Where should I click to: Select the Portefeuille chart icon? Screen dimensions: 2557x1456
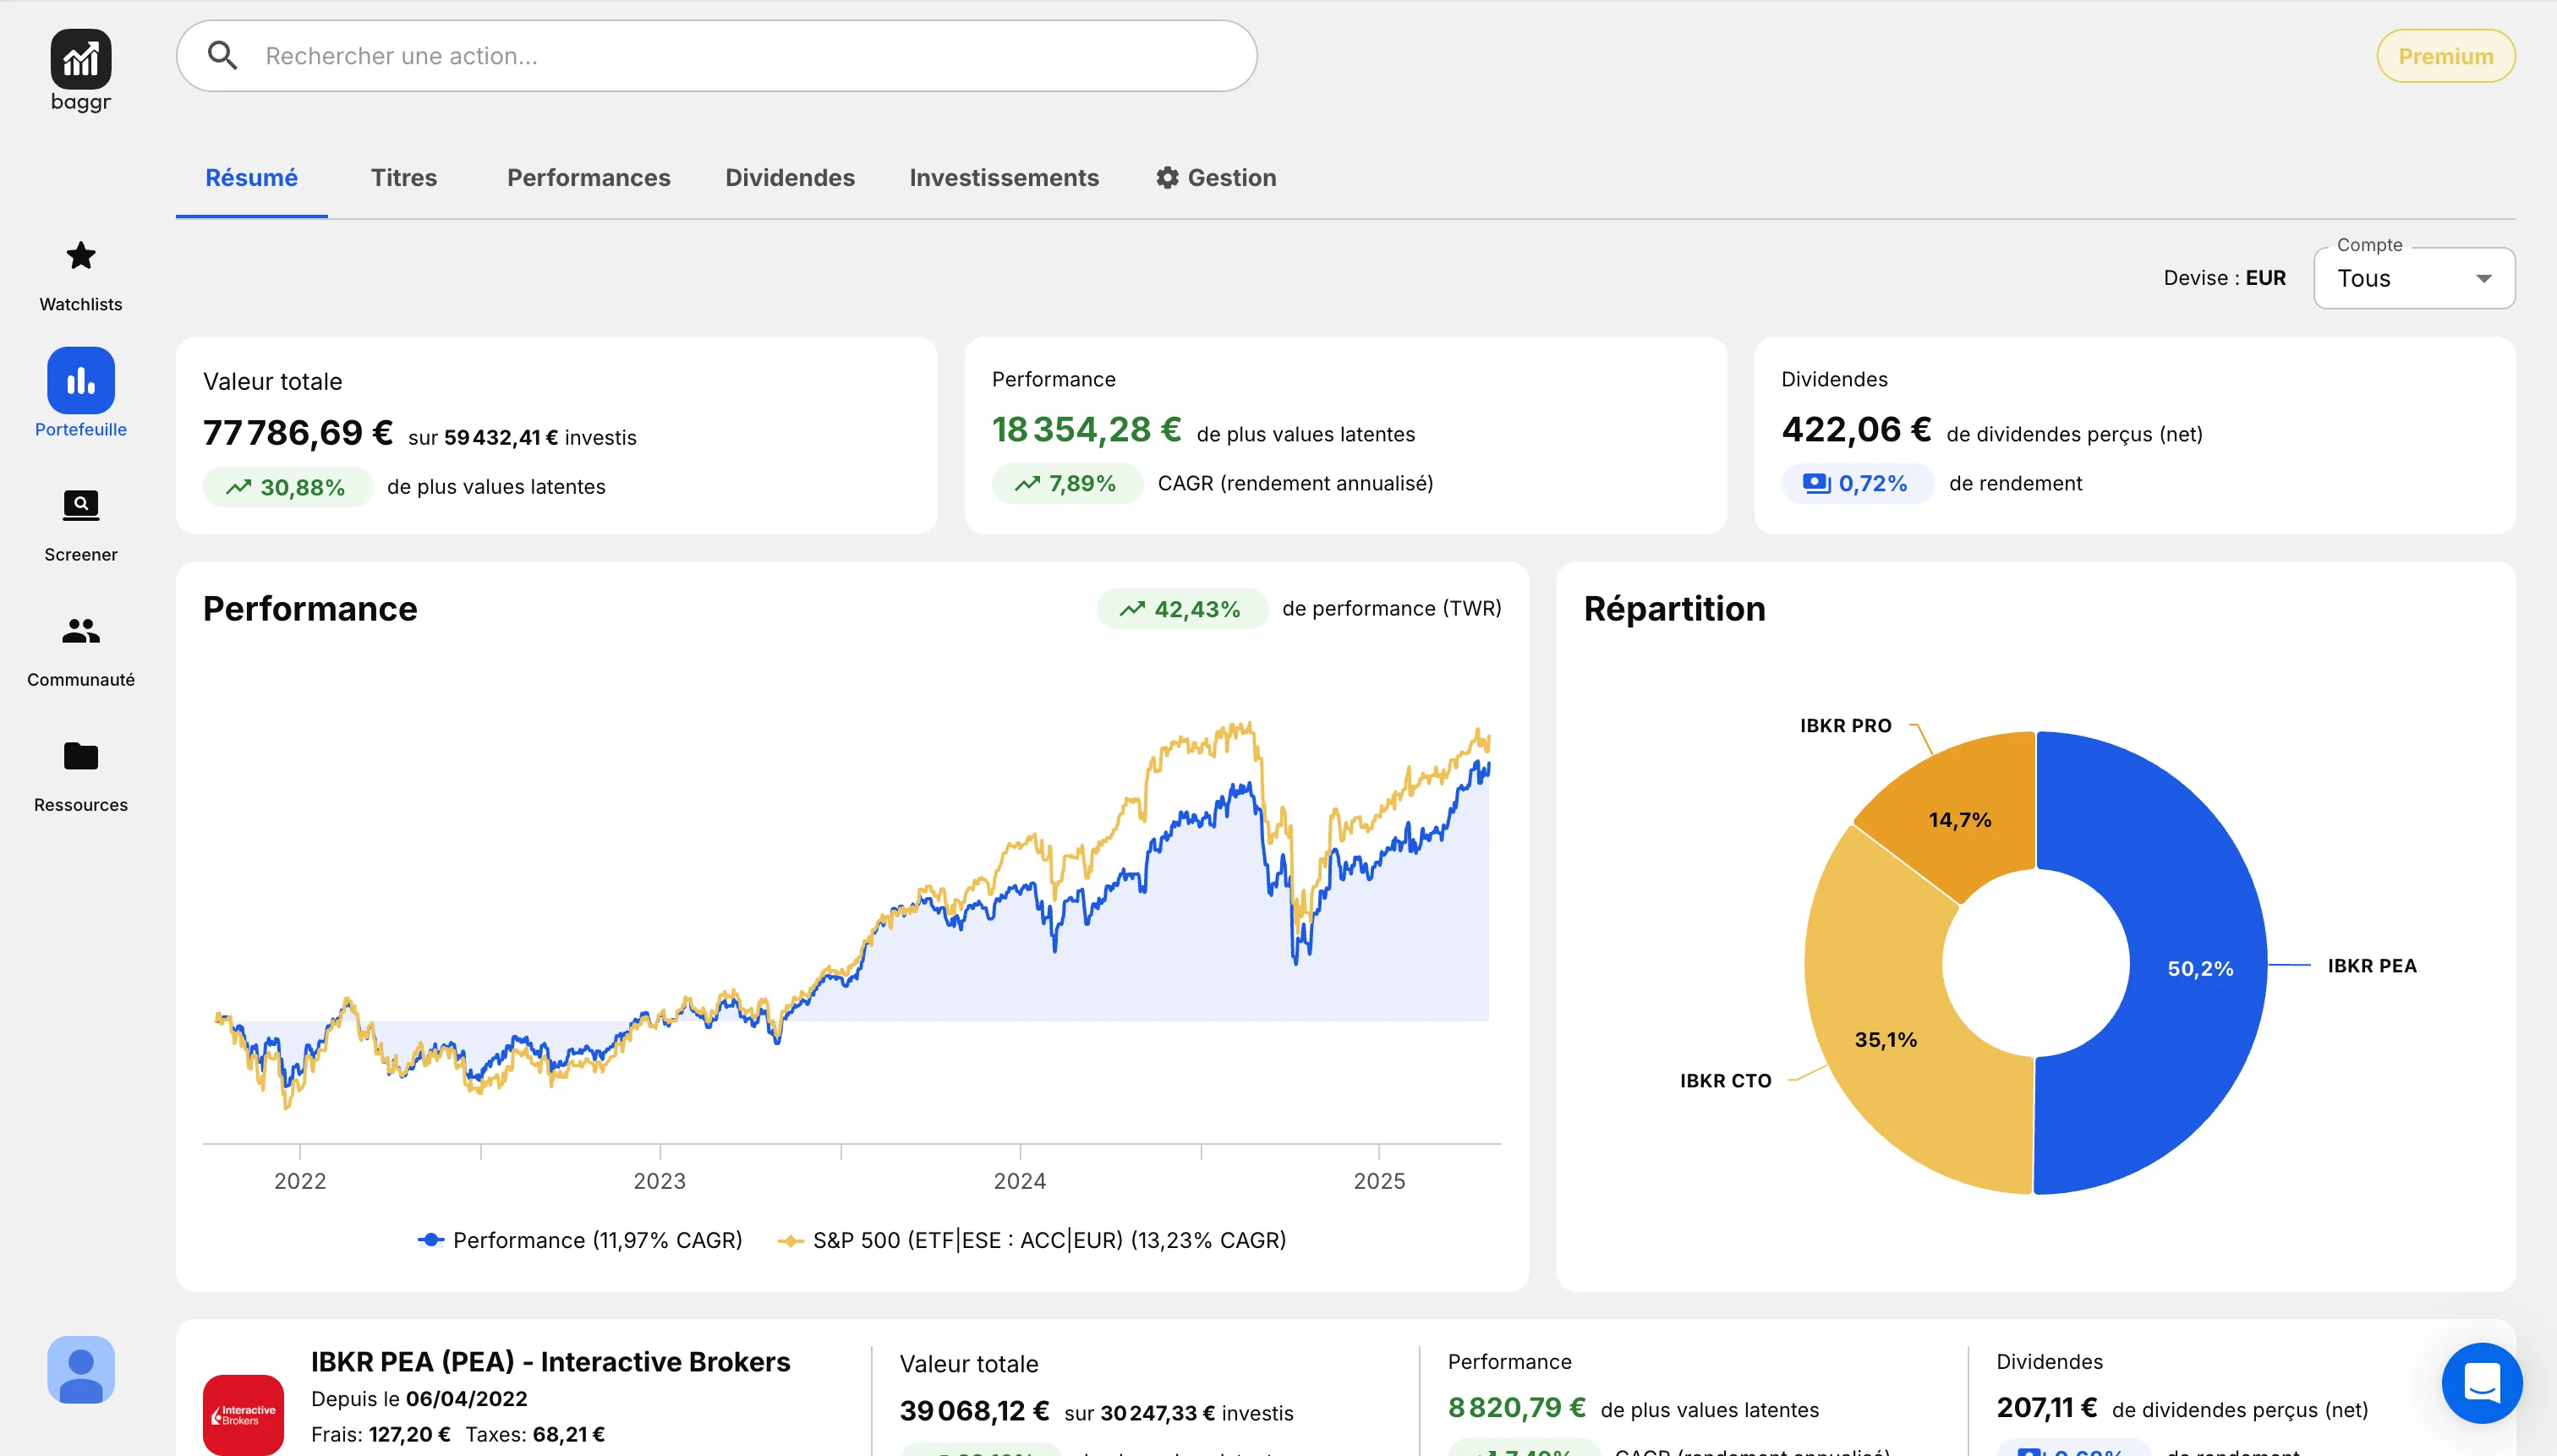tap(80, 380)
